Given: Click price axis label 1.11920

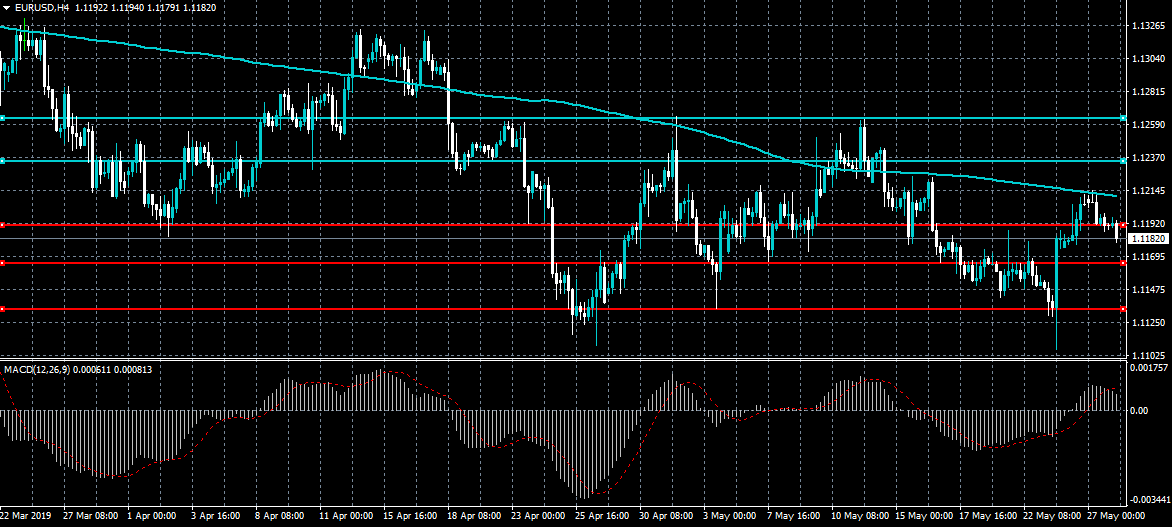Looking at the screenshot, I should [1147, 223].
